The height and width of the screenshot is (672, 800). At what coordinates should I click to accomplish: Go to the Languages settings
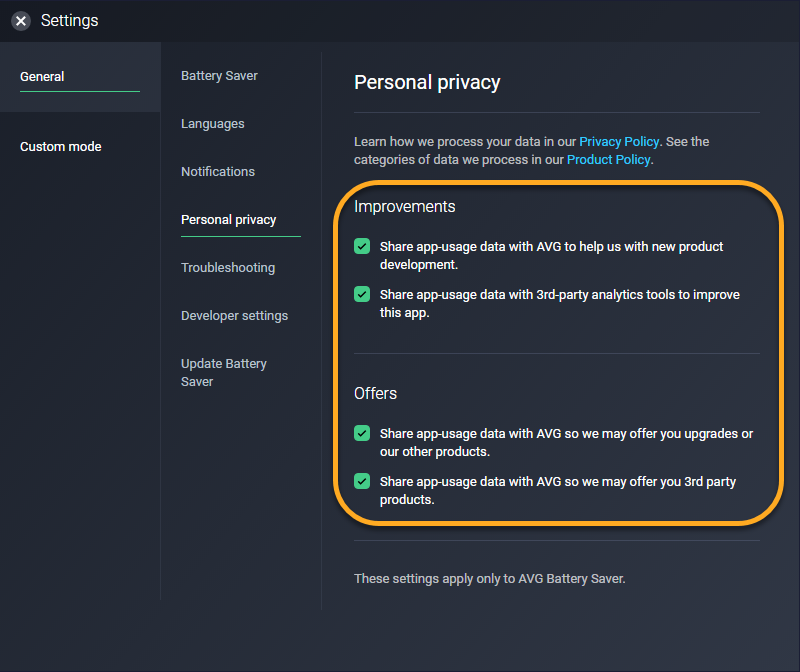(x=213, y=124)
